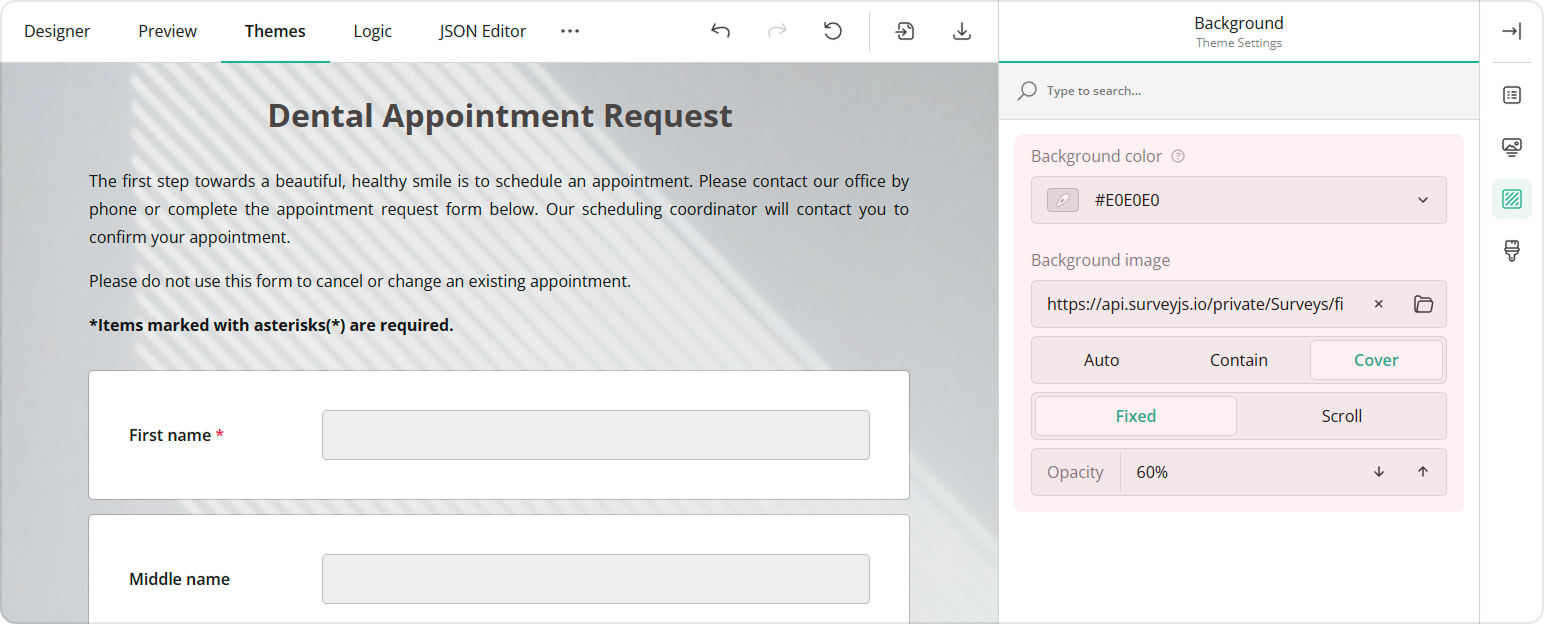Collapse the Theme Settings sidebar
This screenshot has height=624, width=1544.
1512,31
